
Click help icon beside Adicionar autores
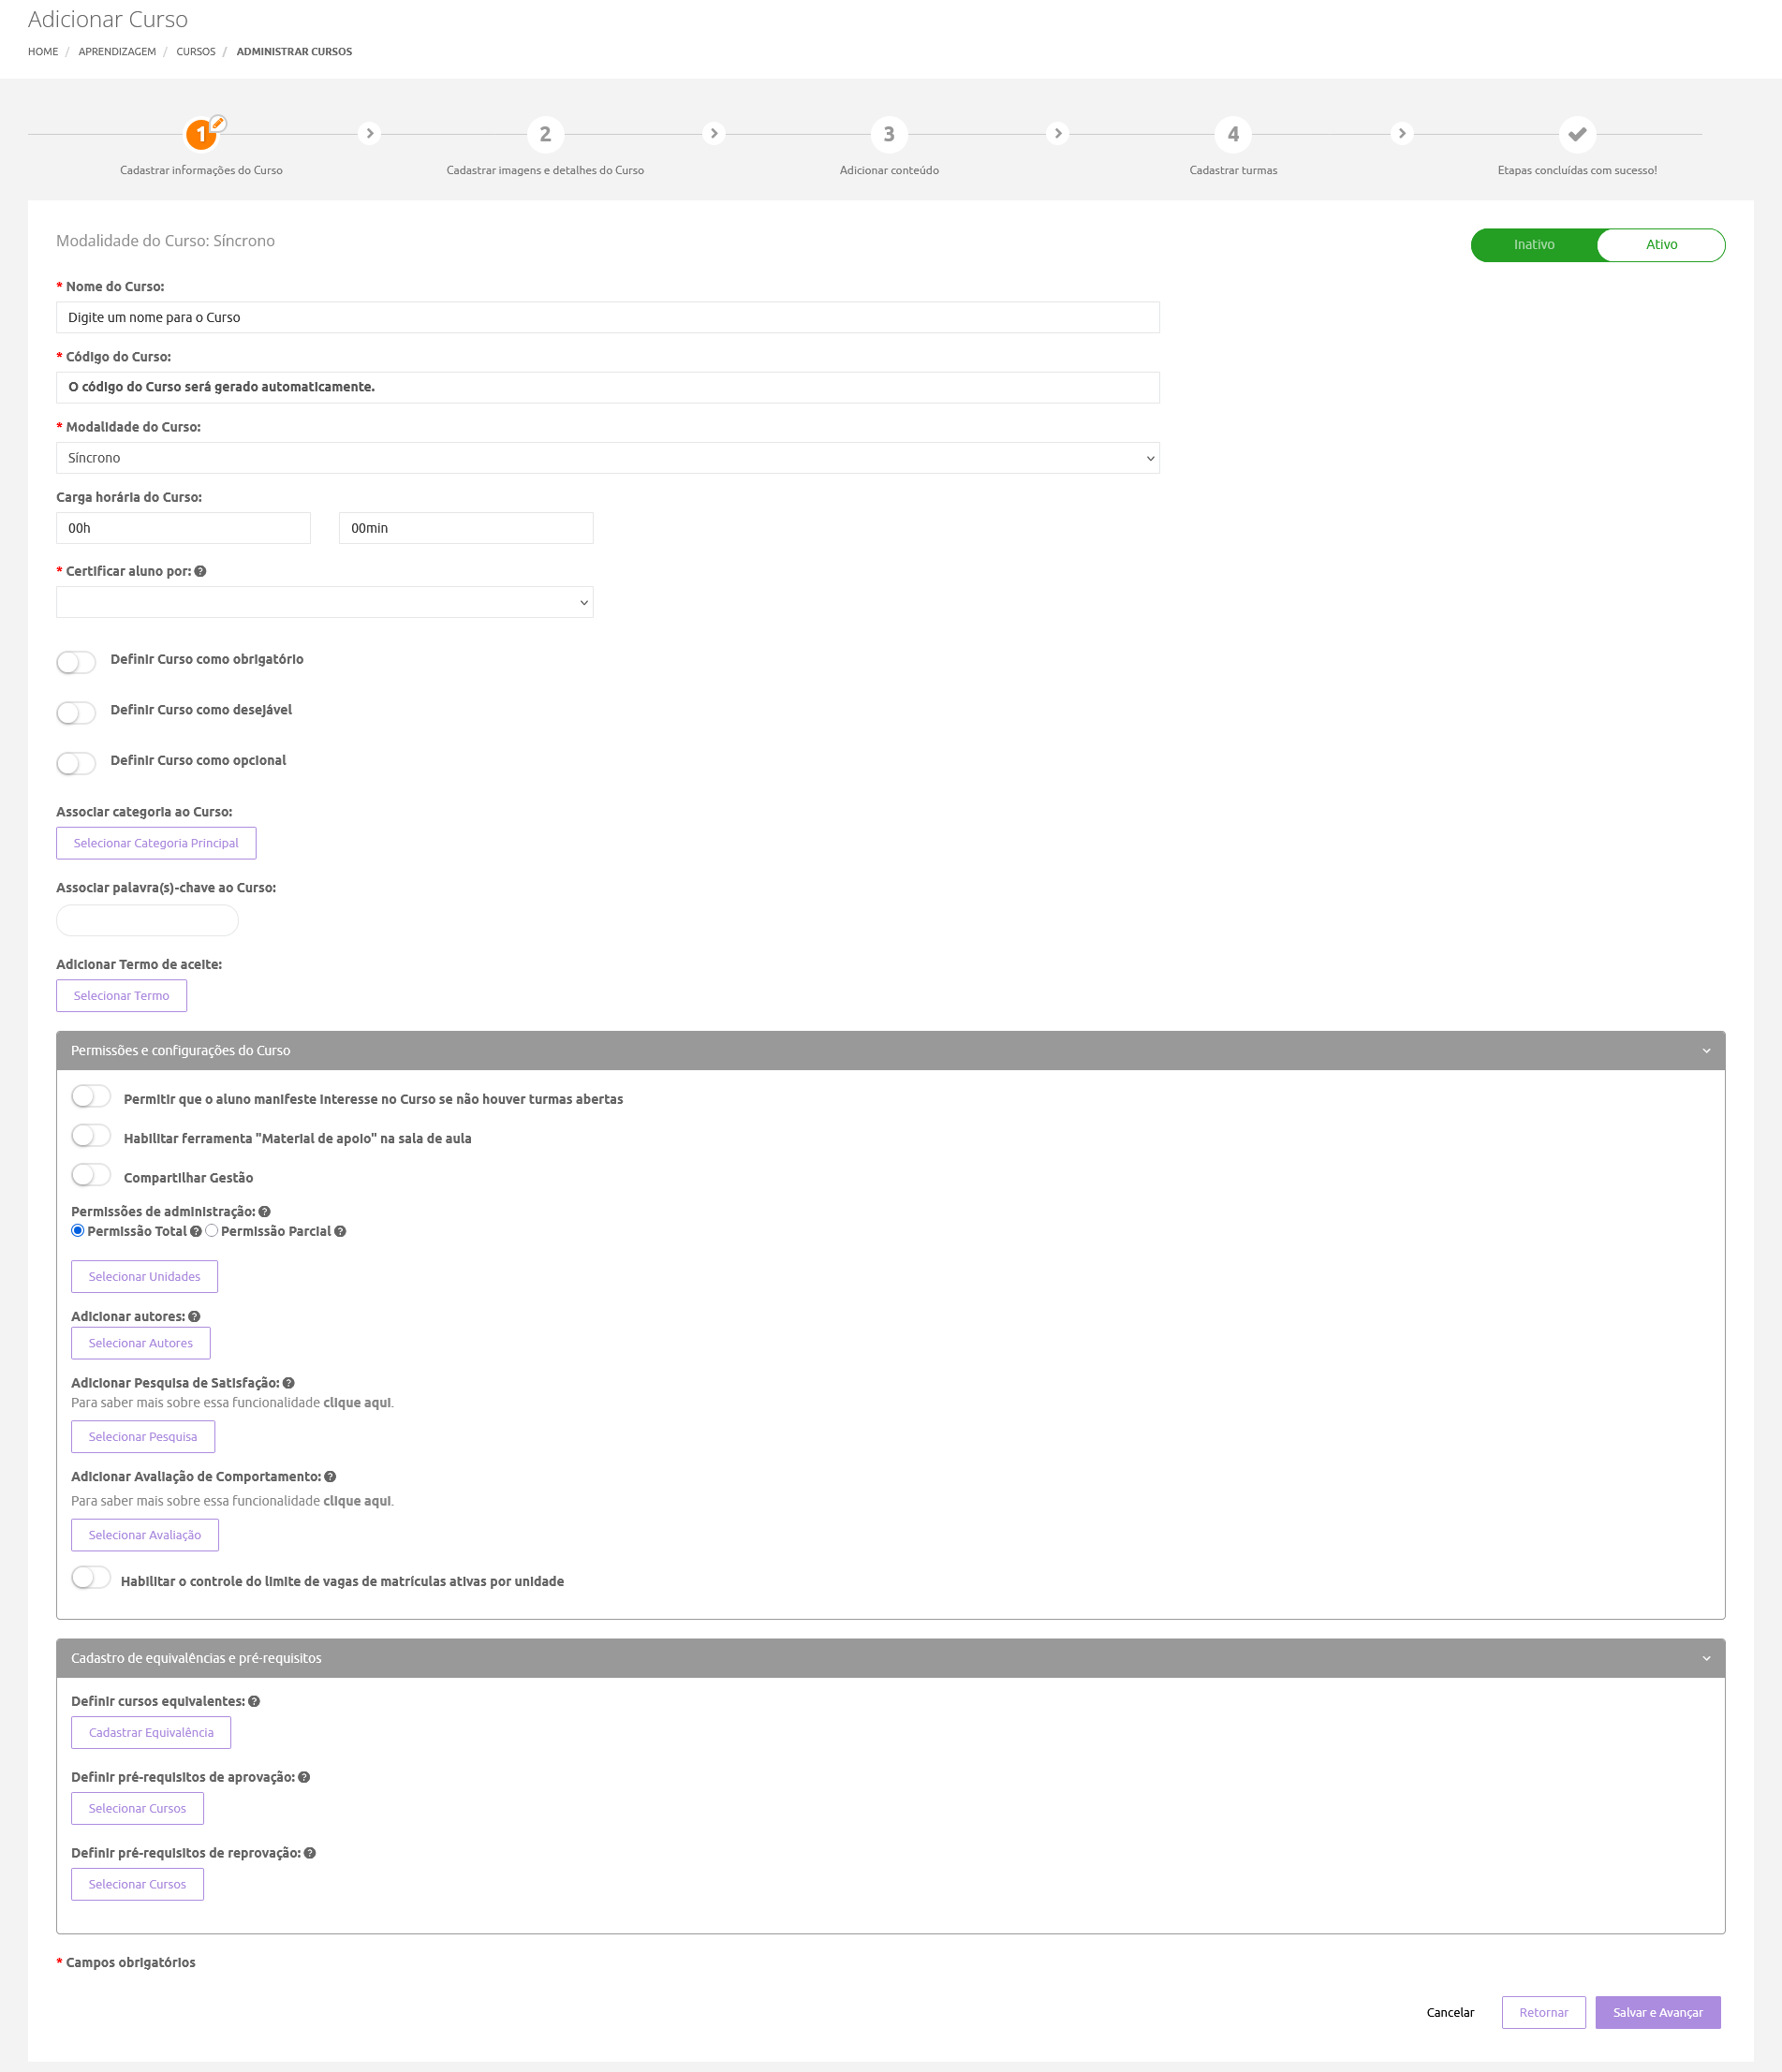click(x=194, y=1316)
